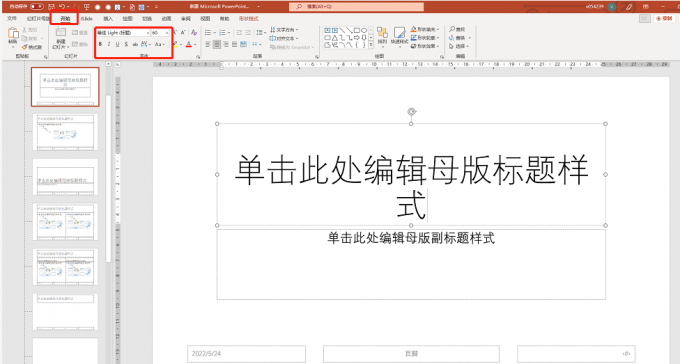Open the Bullets dropdown arrow

click(x=215, y=33)
